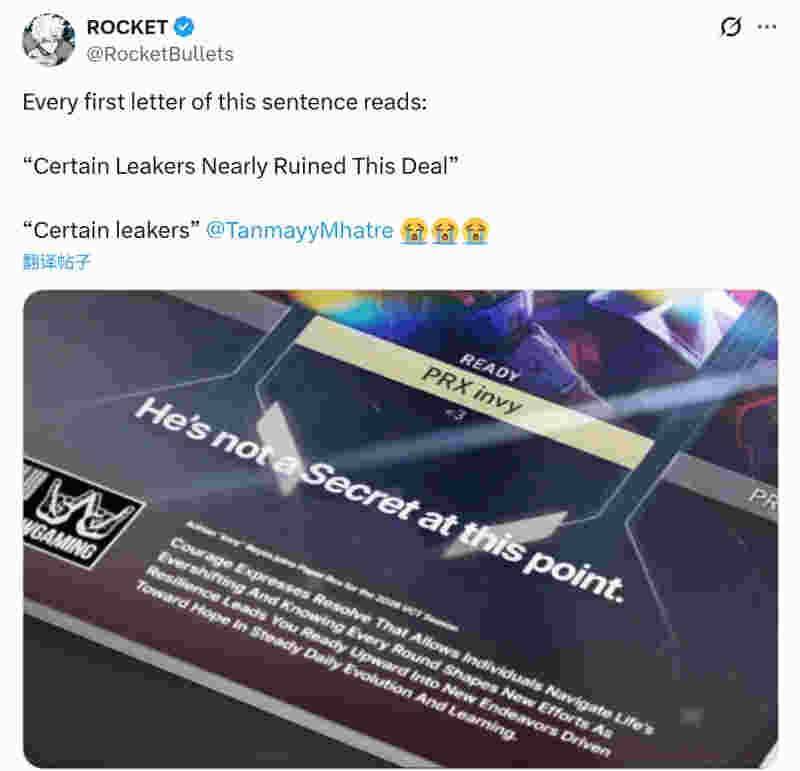Open the Grok explain-post icon

click(x=731, y=27)
